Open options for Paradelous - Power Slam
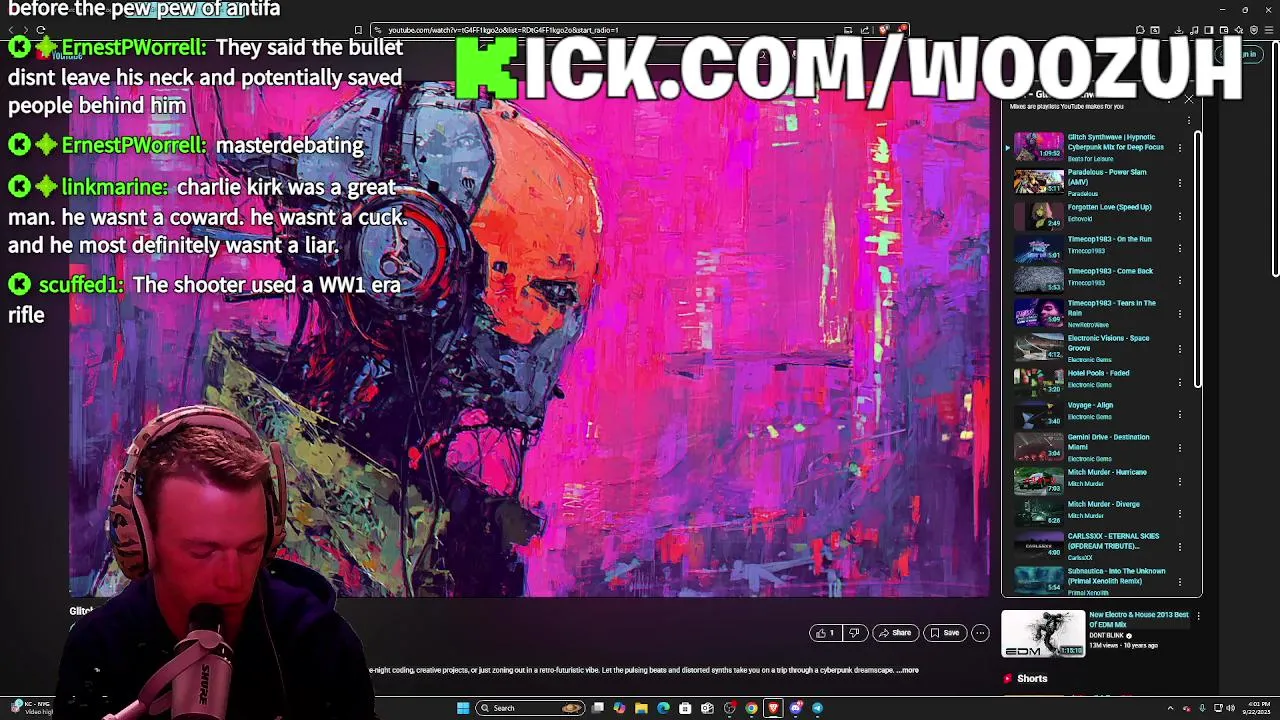This screenshot has height=720, width=1280. click(x=1180, y=183)
